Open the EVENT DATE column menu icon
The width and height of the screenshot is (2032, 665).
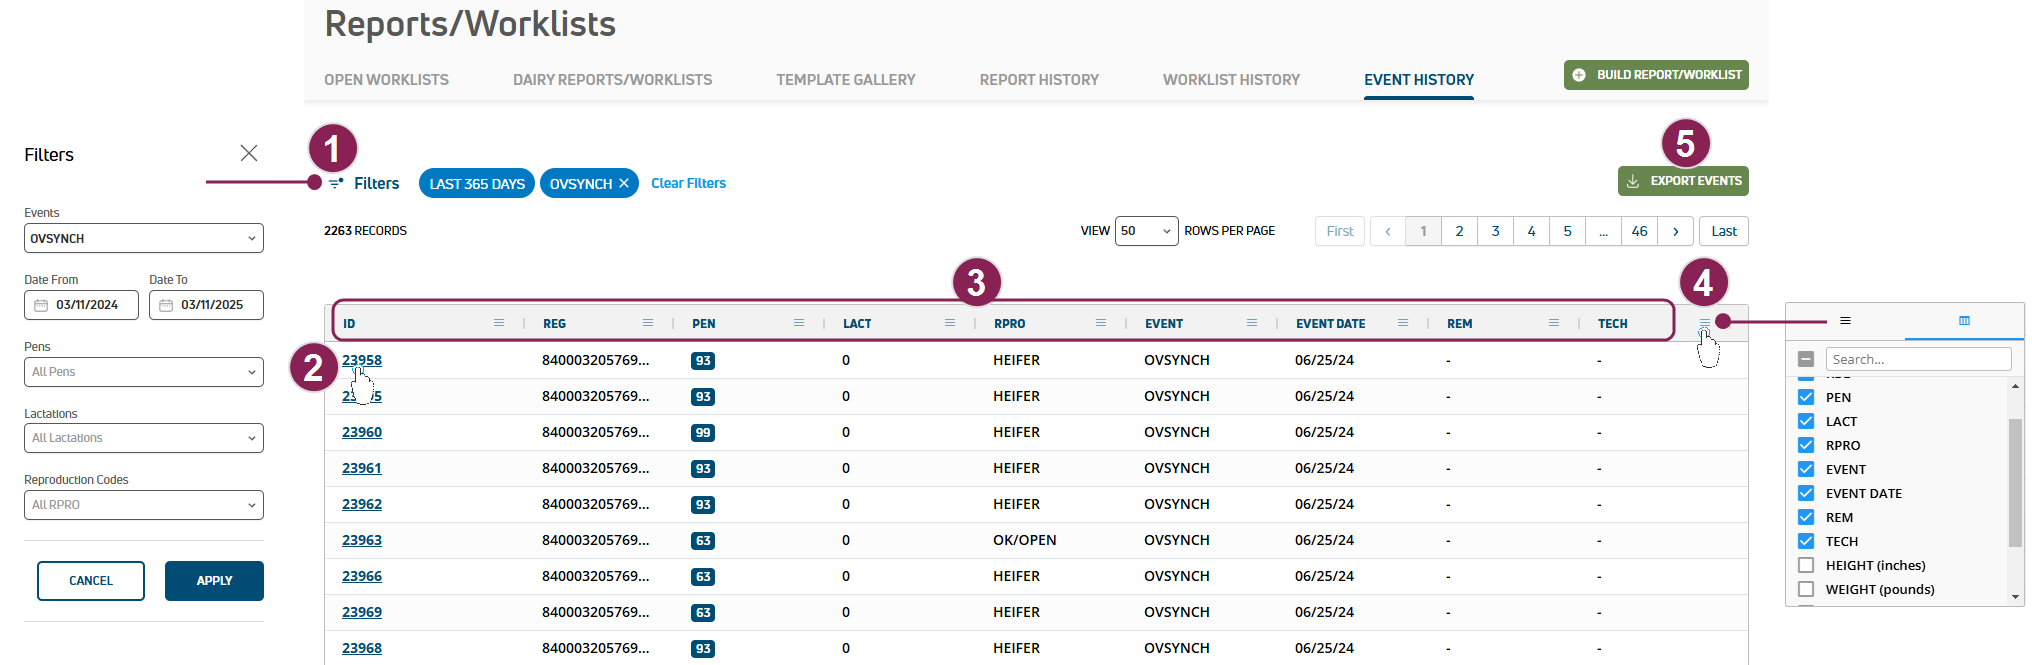1403,323
